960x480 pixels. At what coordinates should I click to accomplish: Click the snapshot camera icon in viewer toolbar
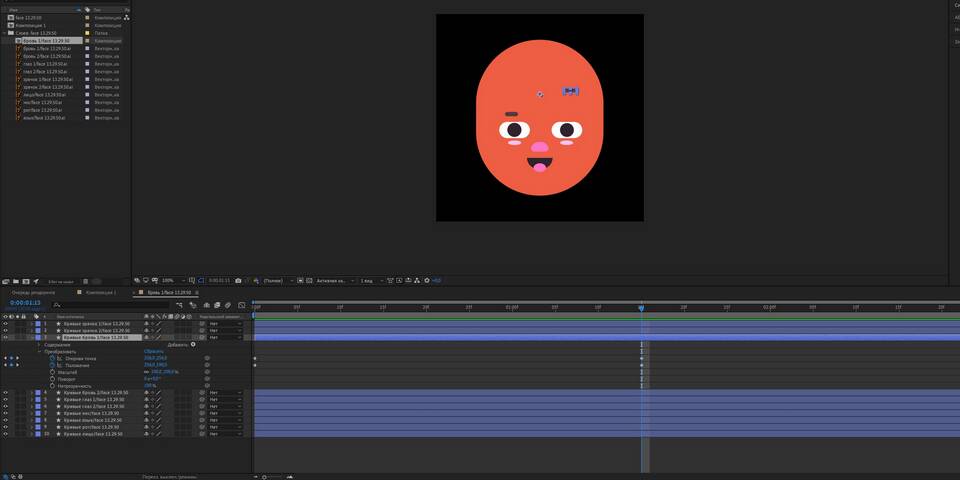[x=238, y=280]
